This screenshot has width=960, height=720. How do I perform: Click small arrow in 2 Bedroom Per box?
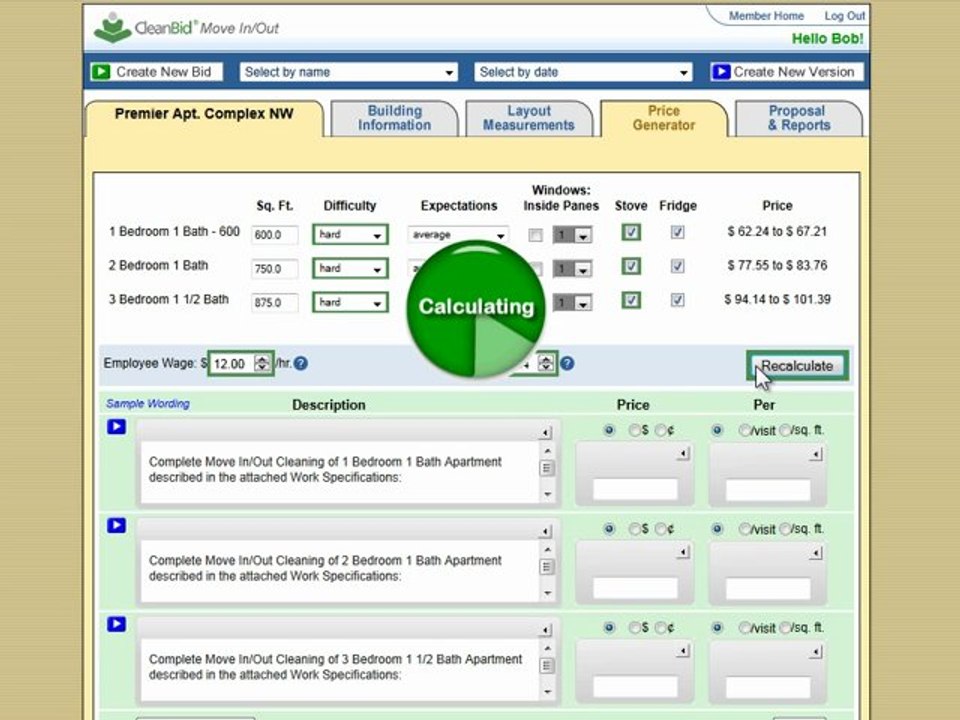(x=816, y=553)
